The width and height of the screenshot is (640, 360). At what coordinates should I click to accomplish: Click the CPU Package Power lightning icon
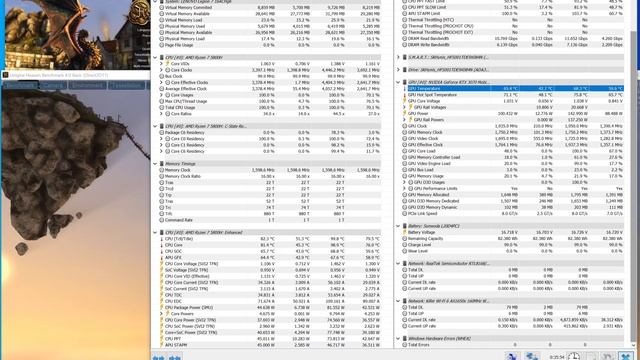pos(162,308)
